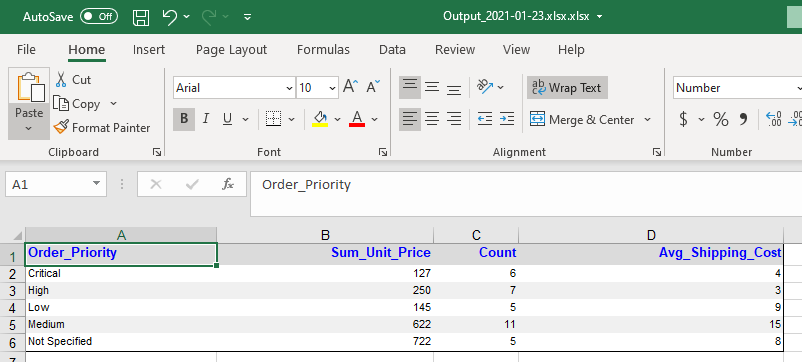The height and width of the screenshot is (362, 802).
Task: Click the Copy button
Action: [77, 104]
